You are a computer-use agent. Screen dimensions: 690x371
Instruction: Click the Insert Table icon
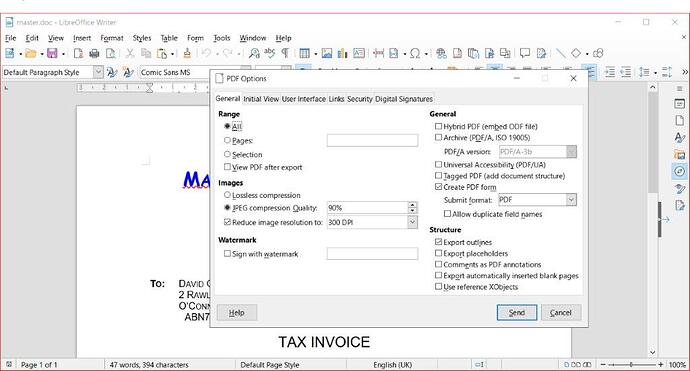click(304, 53)
